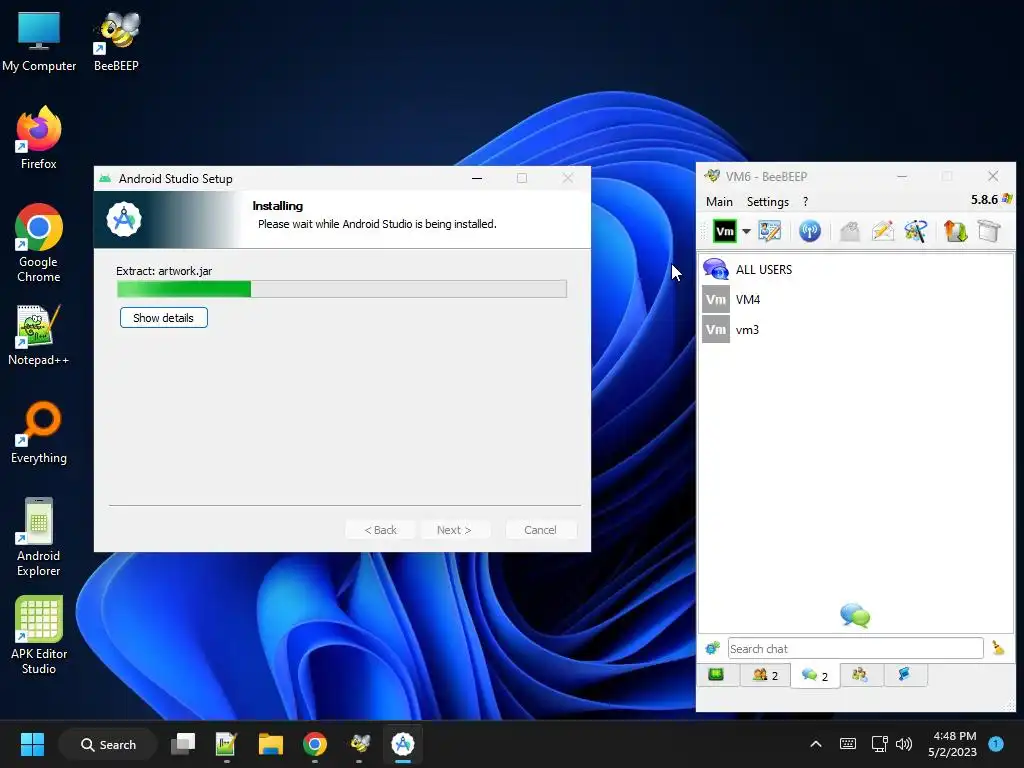Open Notepad++ desktop shortcut
The image size is (1024, 768).
(39, 334)
